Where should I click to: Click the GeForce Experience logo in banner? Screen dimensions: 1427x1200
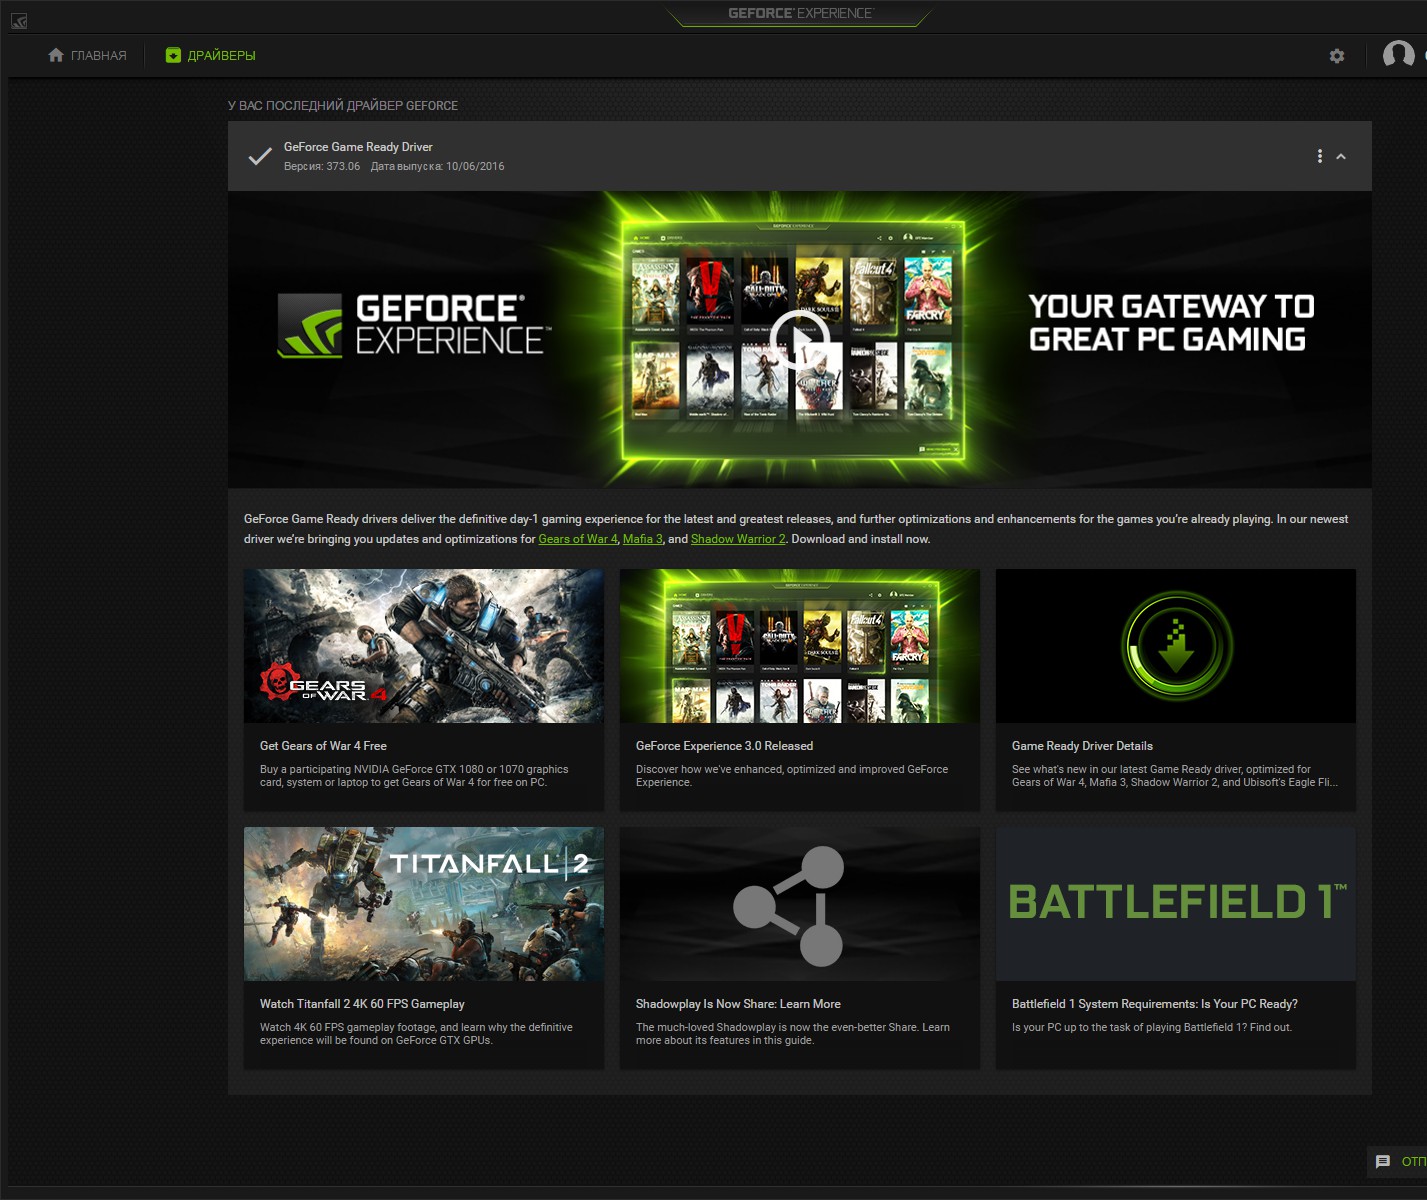point(413,325)
